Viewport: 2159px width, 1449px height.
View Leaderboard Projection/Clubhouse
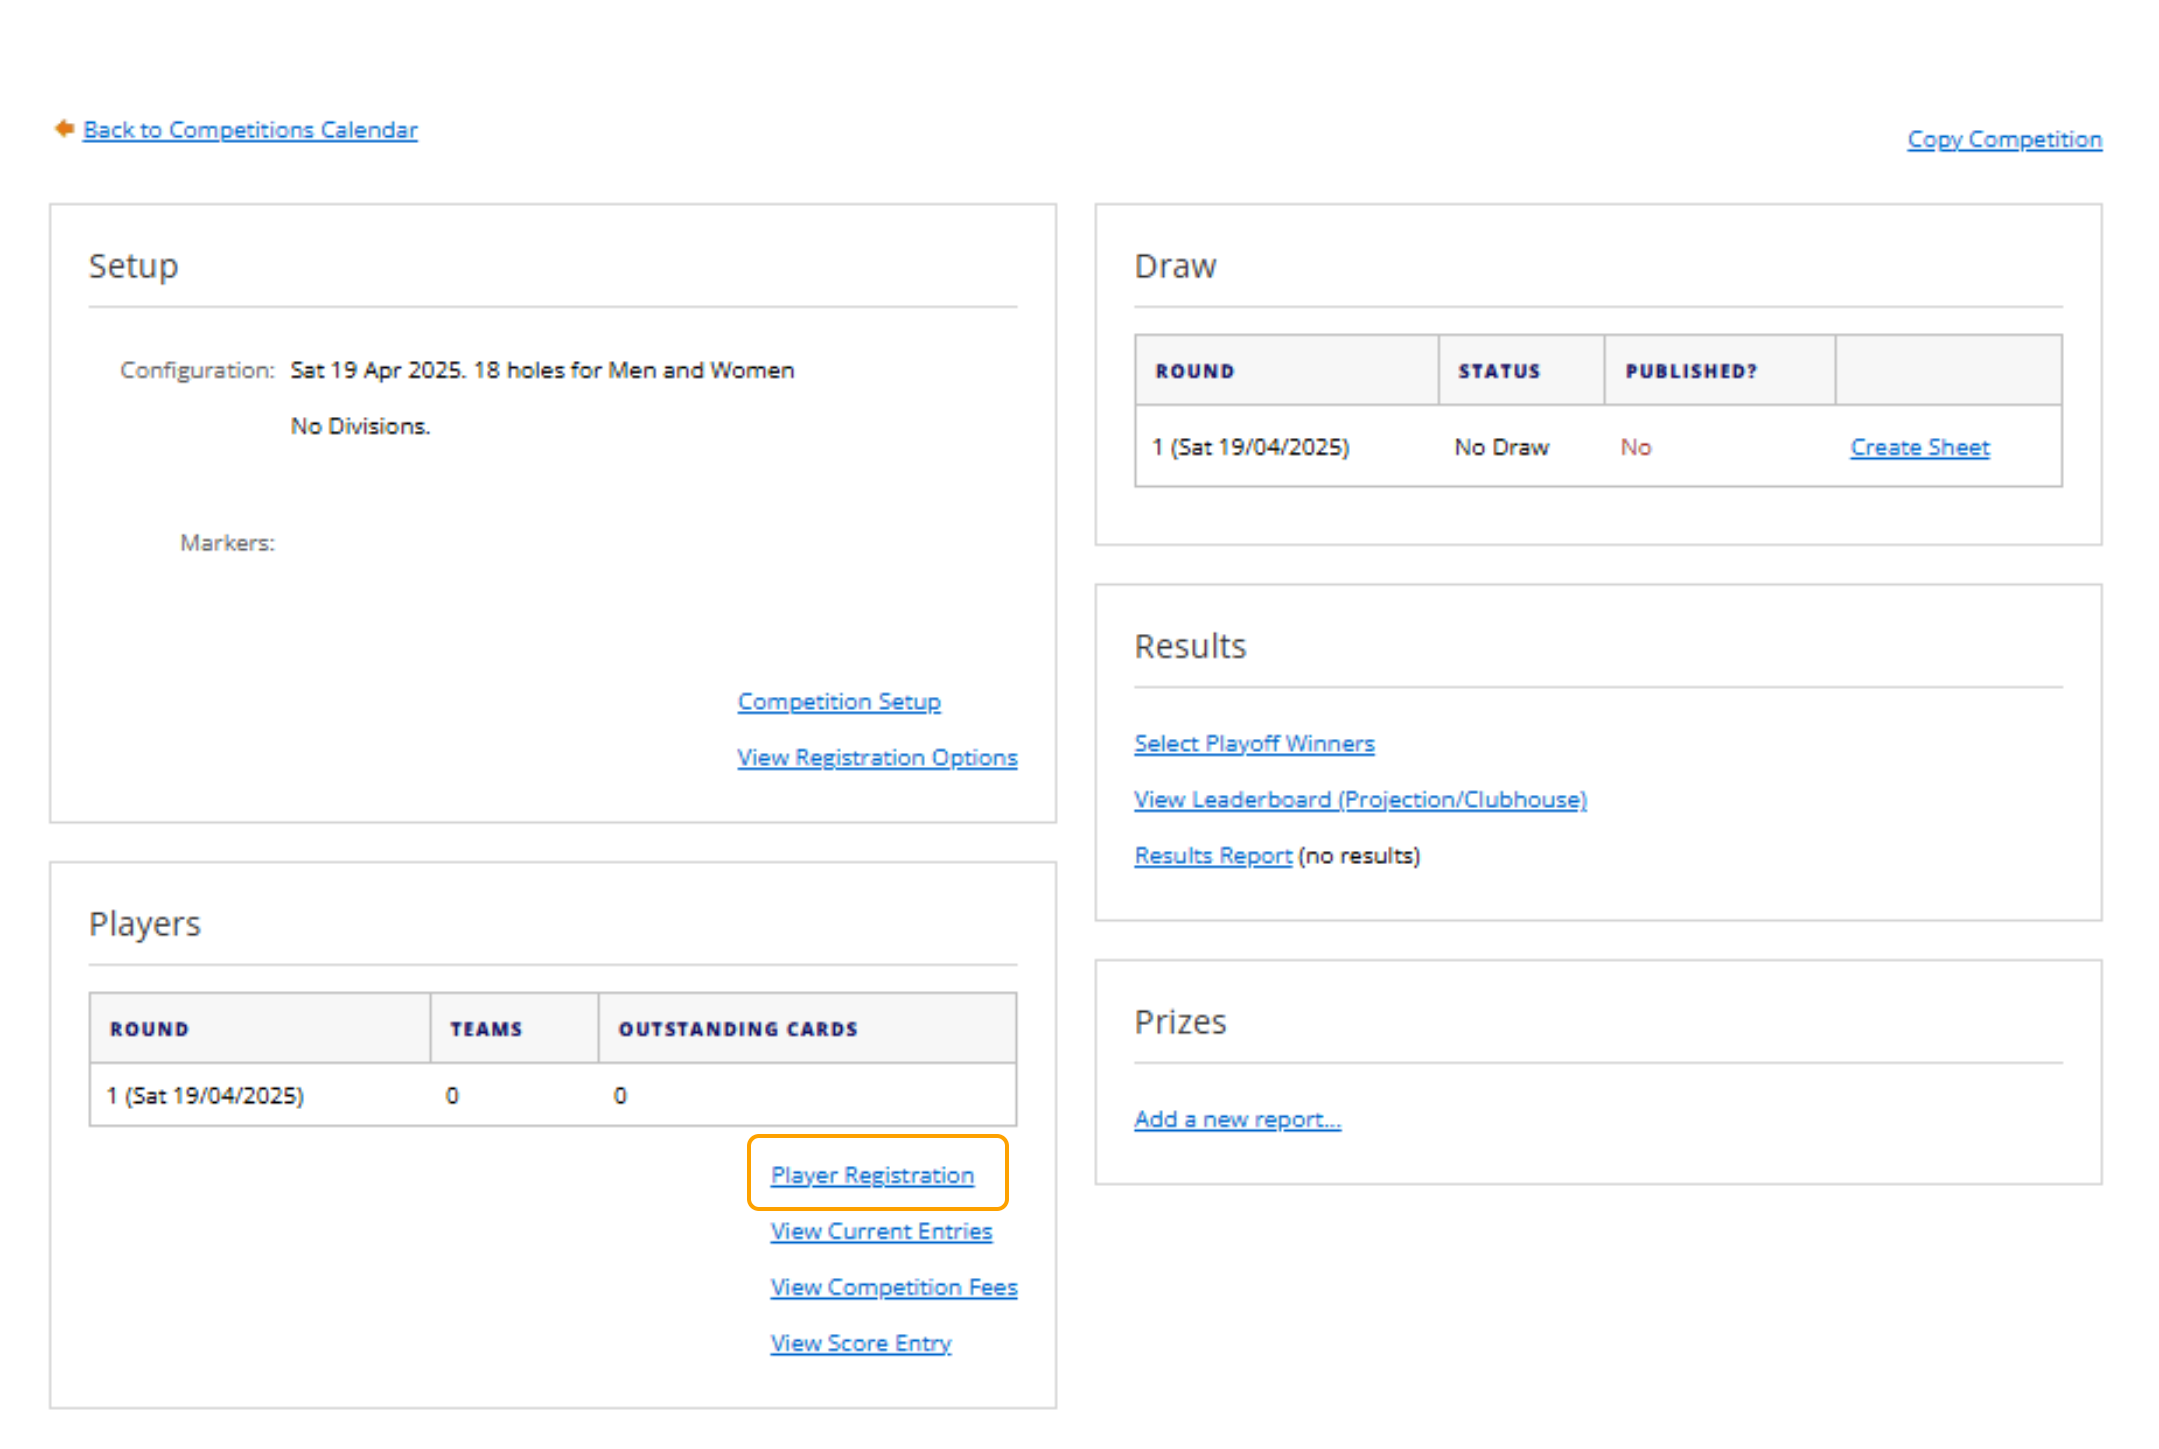click(x=1359, y=800)
